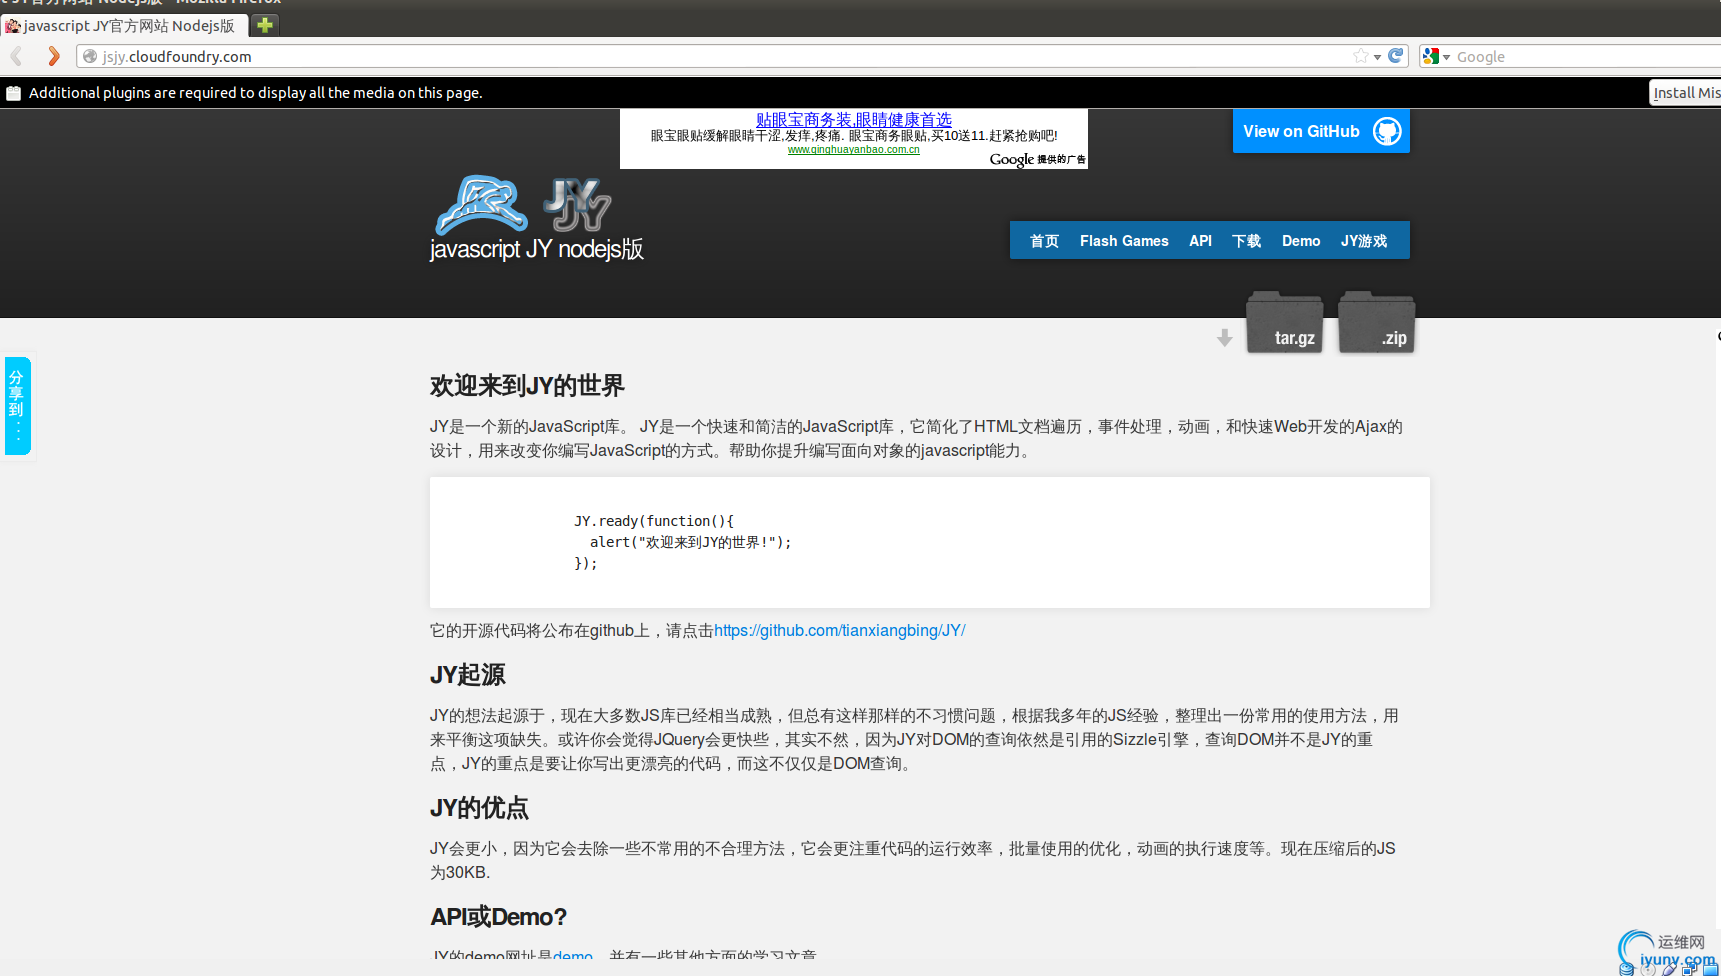Image resolution: width=1721 pixels, height=976 pixels.
Task: Click ad URL www.qinghuayanbao.com.cn
Action: [854, 150]
